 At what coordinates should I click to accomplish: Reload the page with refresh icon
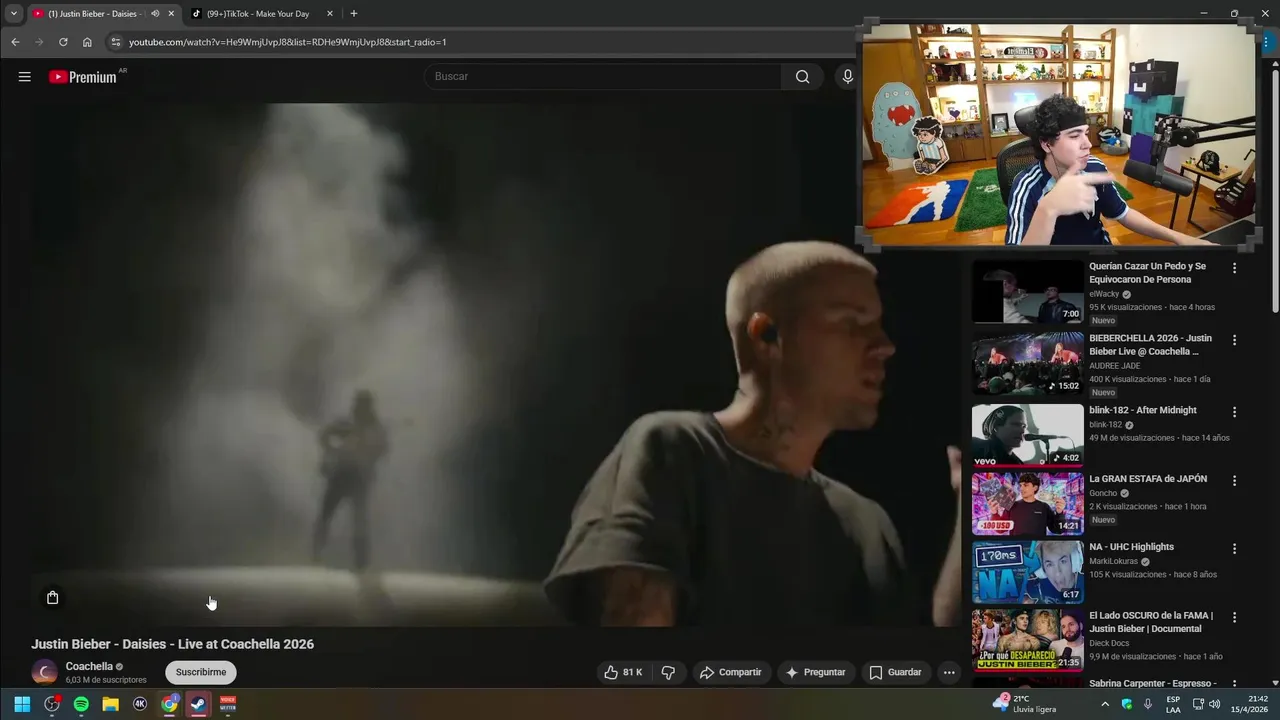(x=63, y=42)
